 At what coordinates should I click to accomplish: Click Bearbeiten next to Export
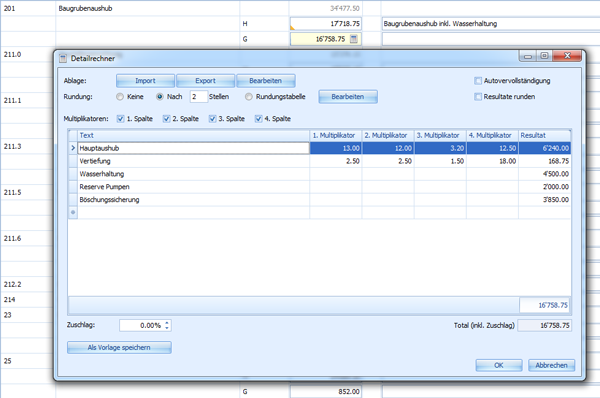click(x=266, y=81)
